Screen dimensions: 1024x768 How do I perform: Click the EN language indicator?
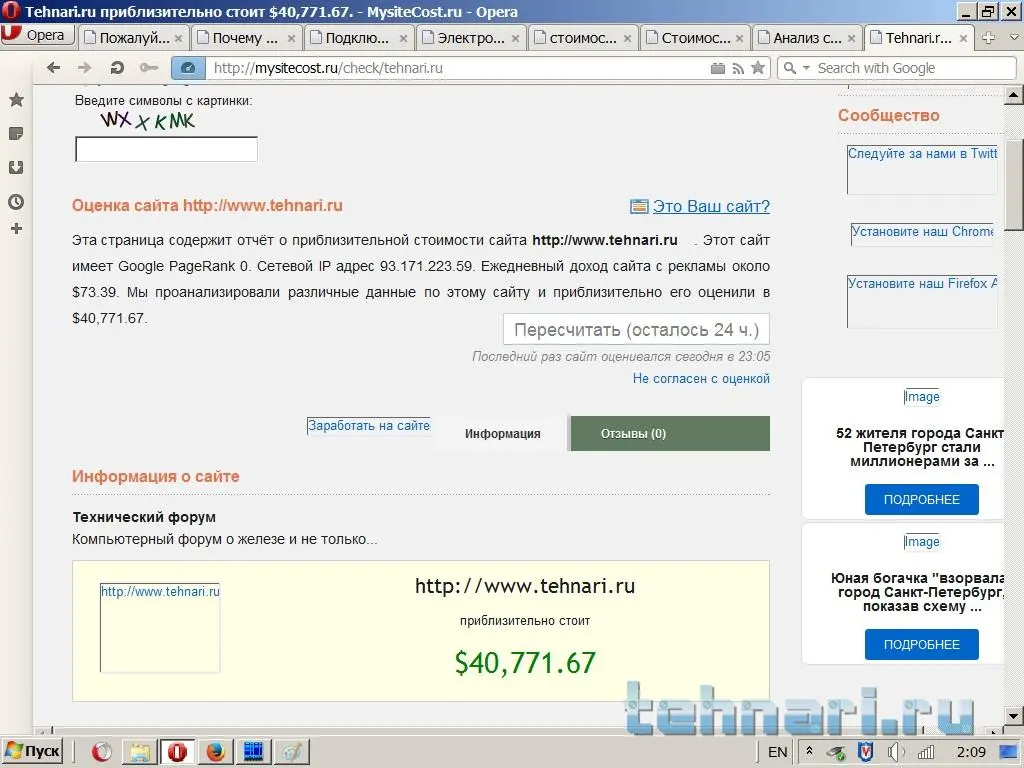pos(777,752)
